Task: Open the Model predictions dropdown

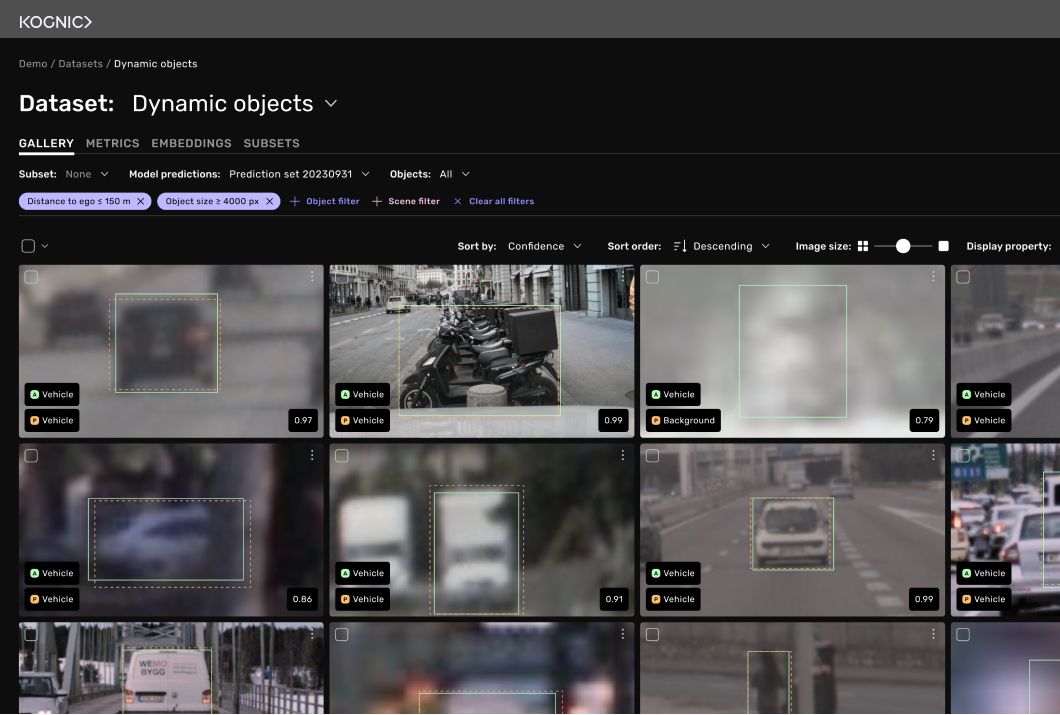Action: pyautogui.click(x=299, y=174)
